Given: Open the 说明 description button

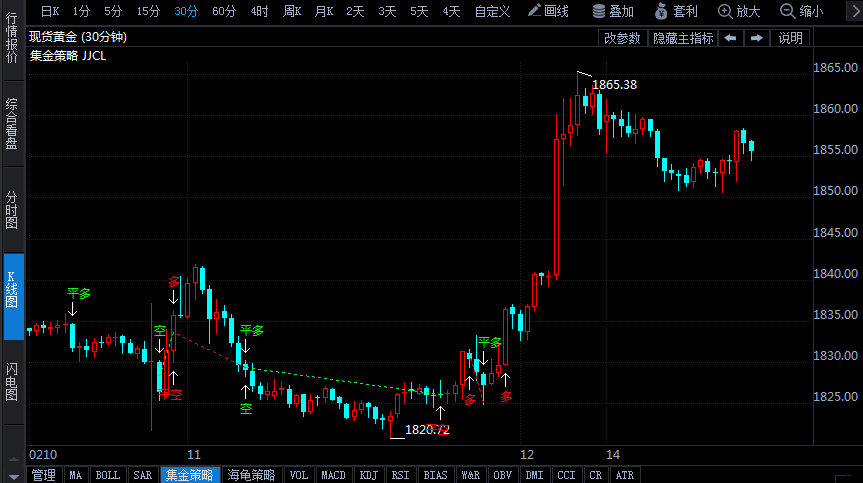Looking at the screenshot, I should tap(790, 38).
